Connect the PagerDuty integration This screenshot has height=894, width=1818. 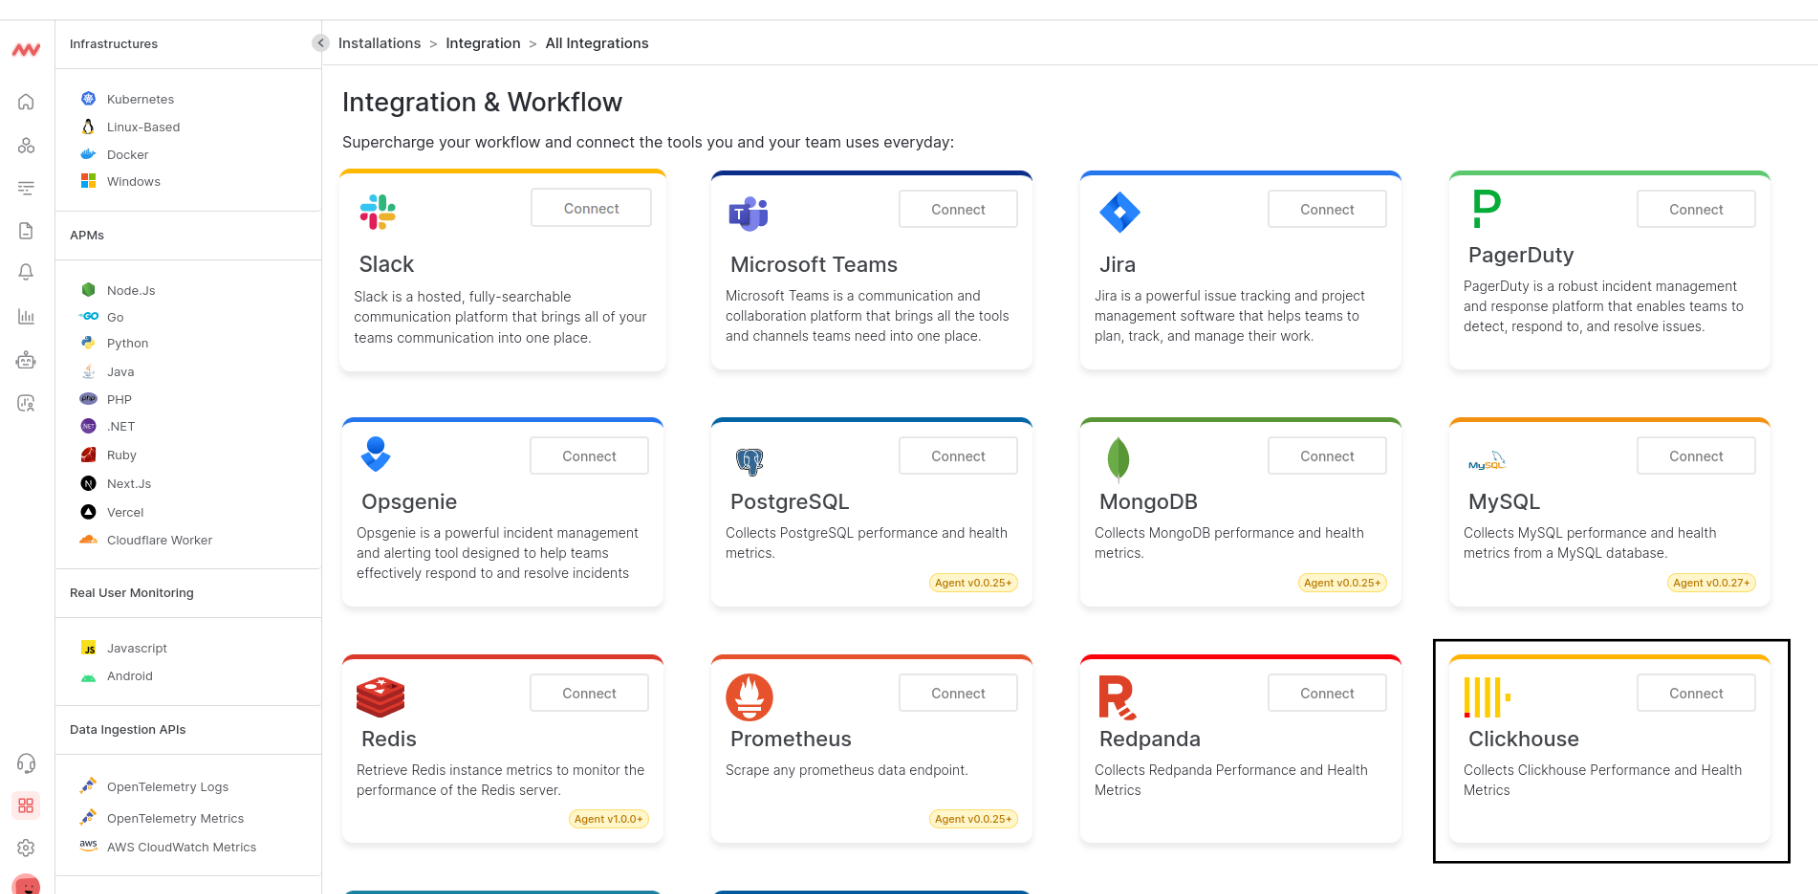[x=1696, y=209]
